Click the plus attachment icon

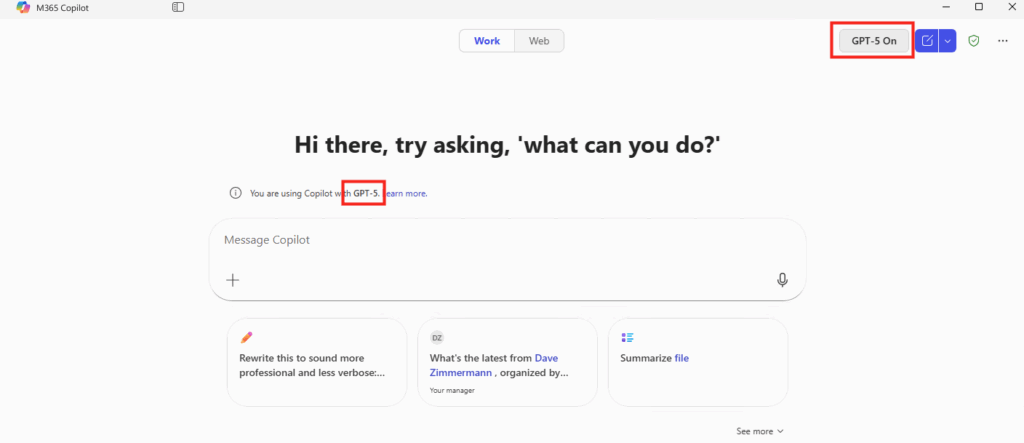[233, 280]
